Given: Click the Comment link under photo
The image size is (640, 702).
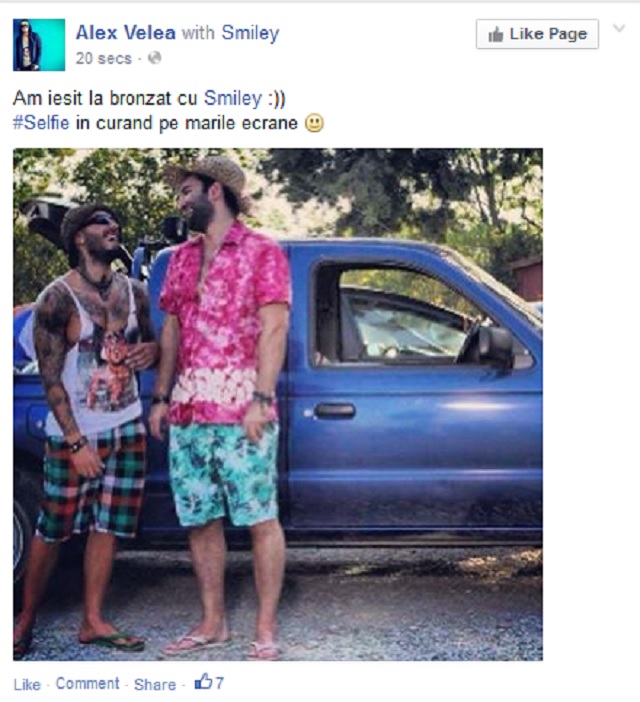Looking at the screenshot, I should pyautogui.click(x=88, y=684).
